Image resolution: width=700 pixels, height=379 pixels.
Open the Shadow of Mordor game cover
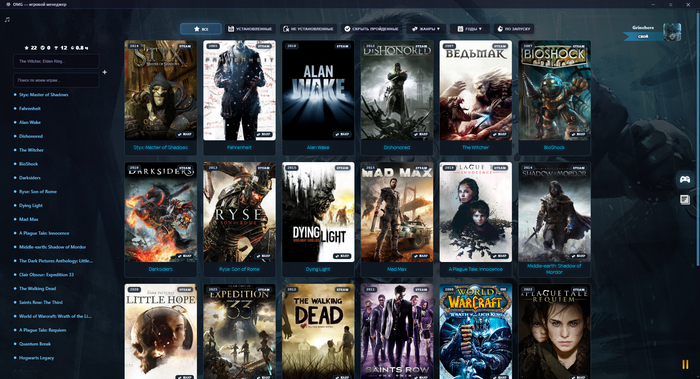[x=554, y=212]
